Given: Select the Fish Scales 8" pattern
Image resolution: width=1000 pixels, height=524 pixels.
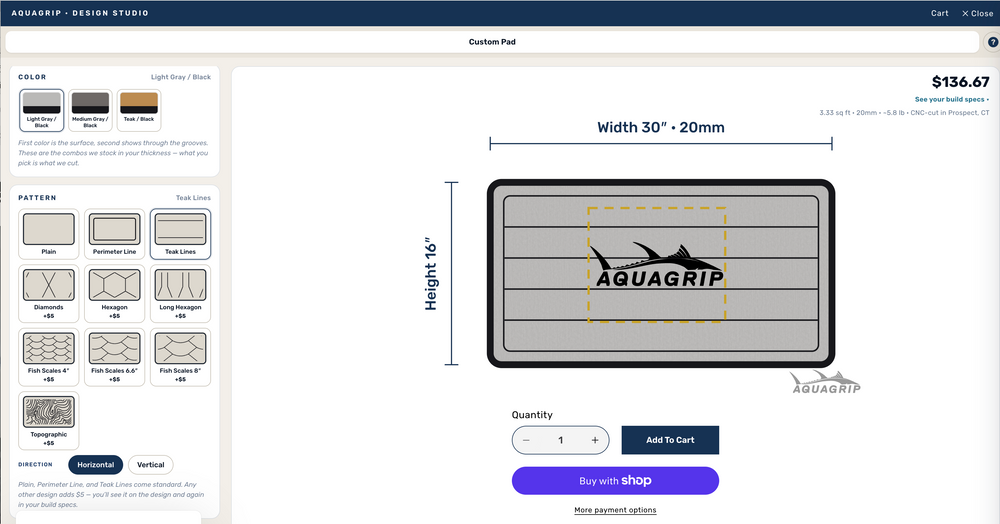Looking at the screenshot, I should [180, 357].
